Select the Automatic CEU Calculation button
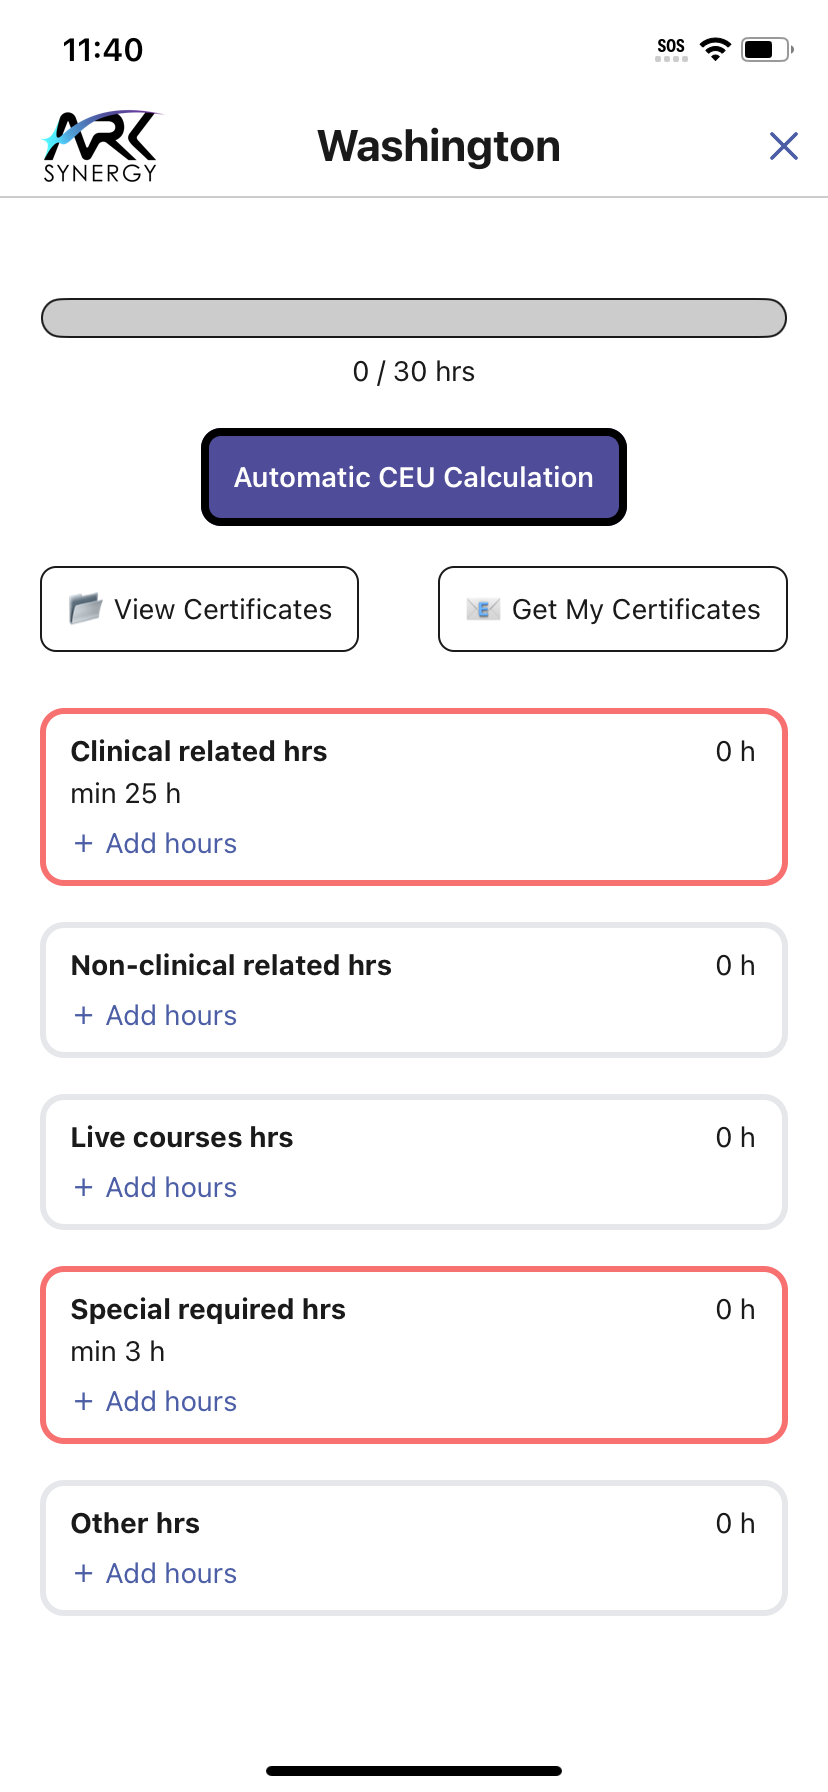828x1792 pixels. 413,477
